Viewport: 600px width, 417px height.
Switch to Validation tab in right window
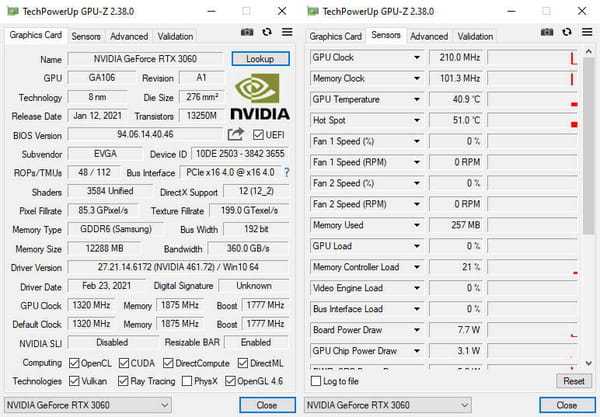(475, 36)
